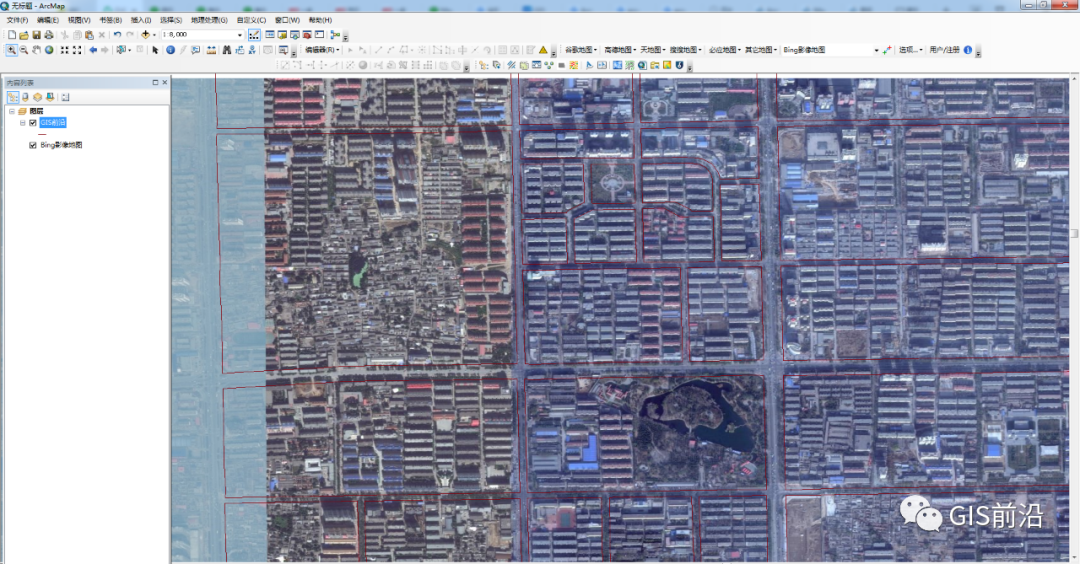
Task: Open the 地理处理(G) menu
Action: [209, 20]
